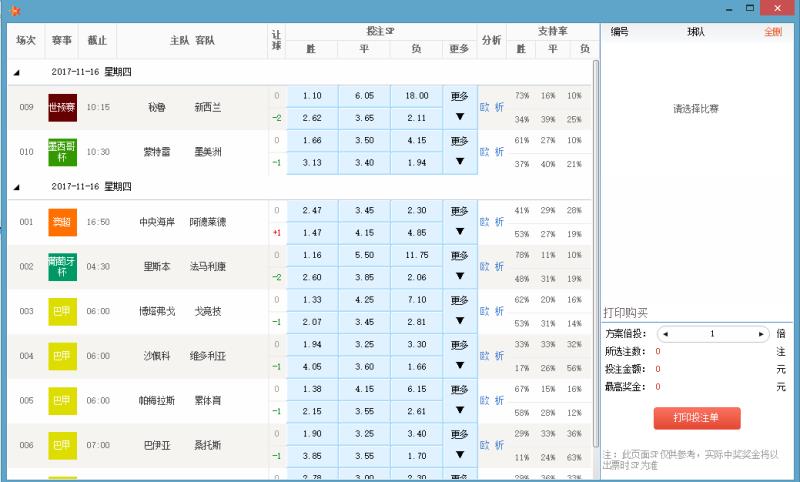The height and width of the screenshot is (482, 800).
Task: Click team name 维多利亚 in match 004
Action: [208, 356]
